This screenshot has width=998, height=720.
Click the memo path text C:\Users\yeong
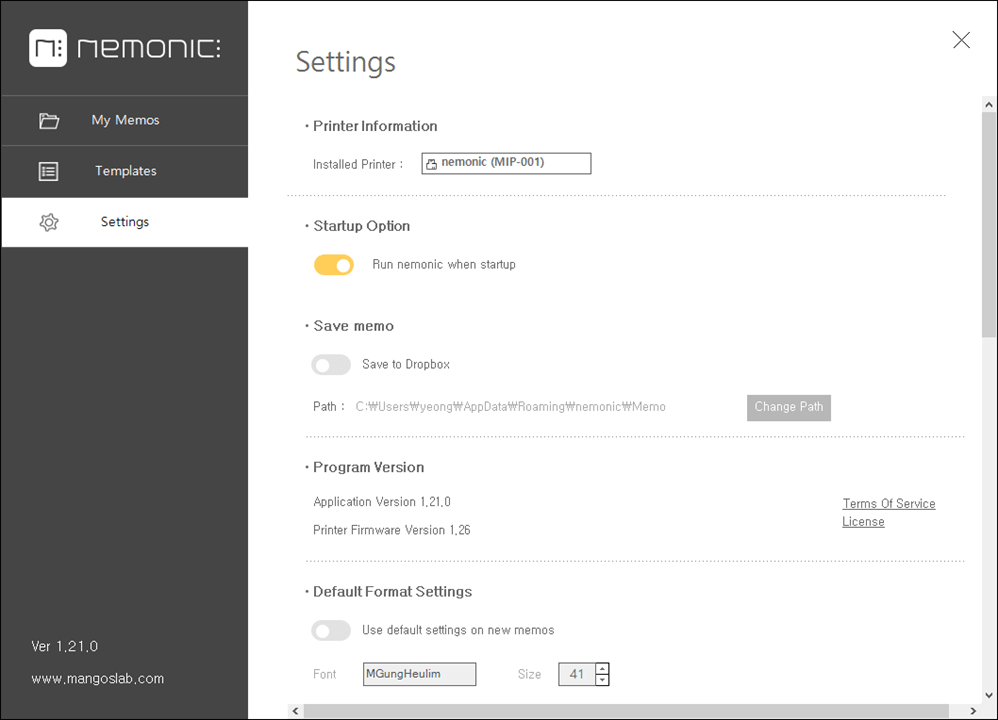pos(510,407)
